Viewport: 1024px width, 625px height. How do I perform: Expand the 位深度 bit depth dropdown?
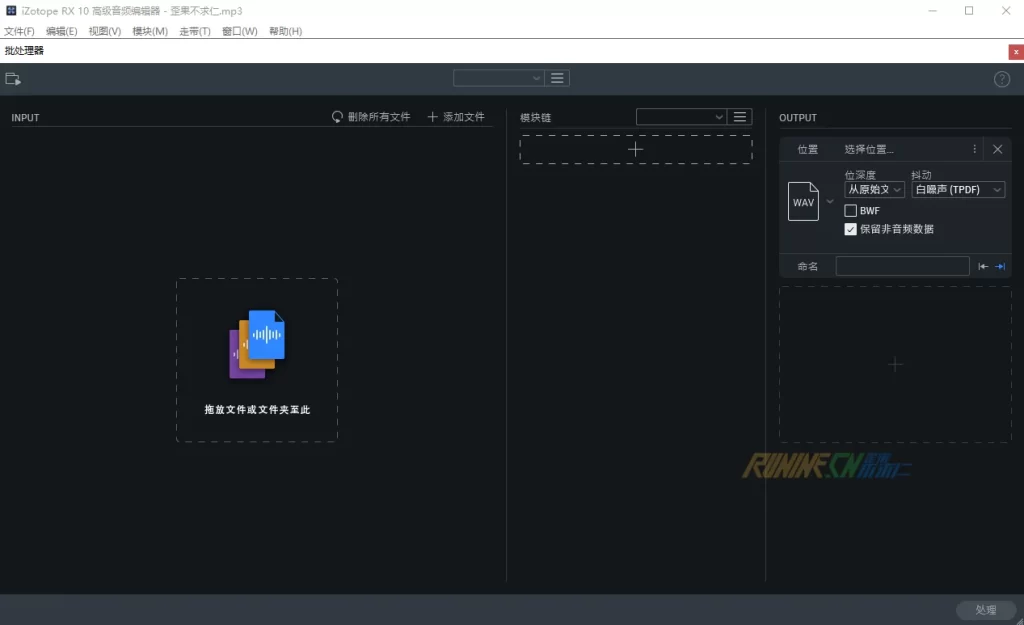[x=875, y=190]
